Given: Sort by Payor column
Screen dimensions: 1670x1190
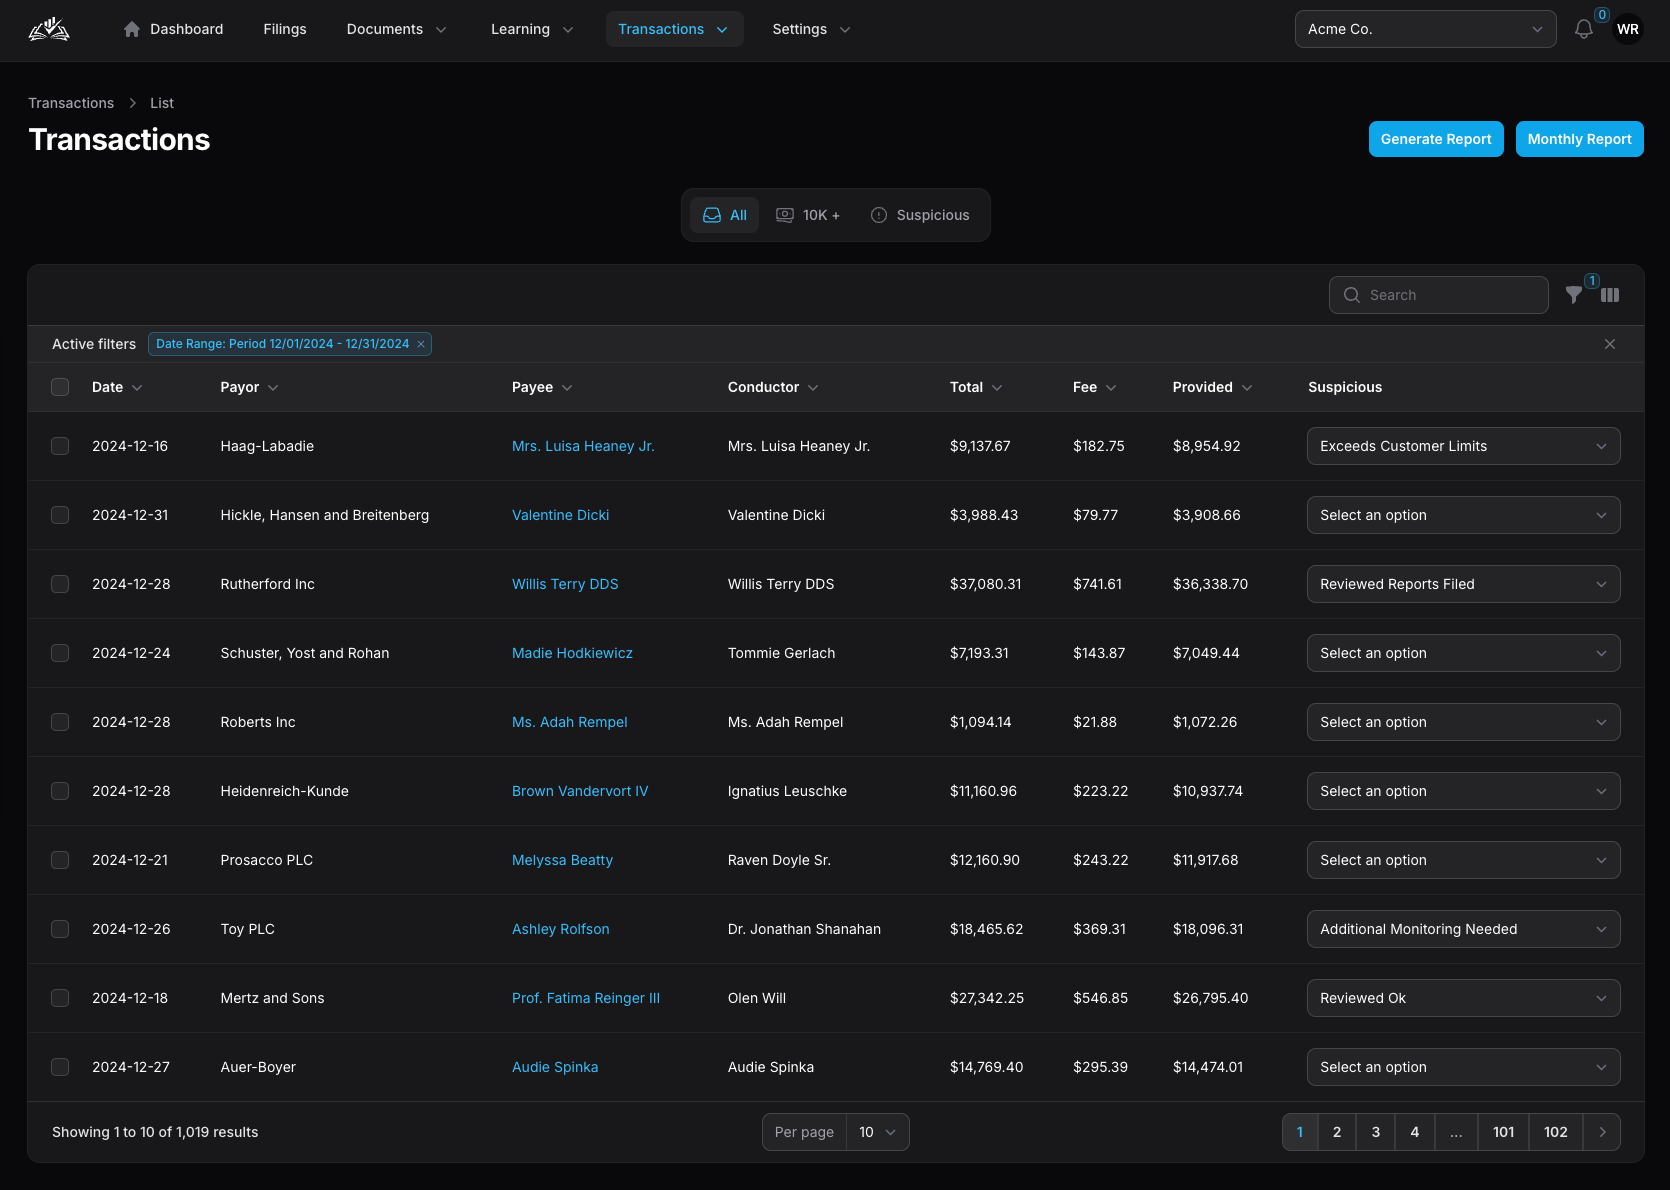Looking at the screenshot, I should point(249,387).
